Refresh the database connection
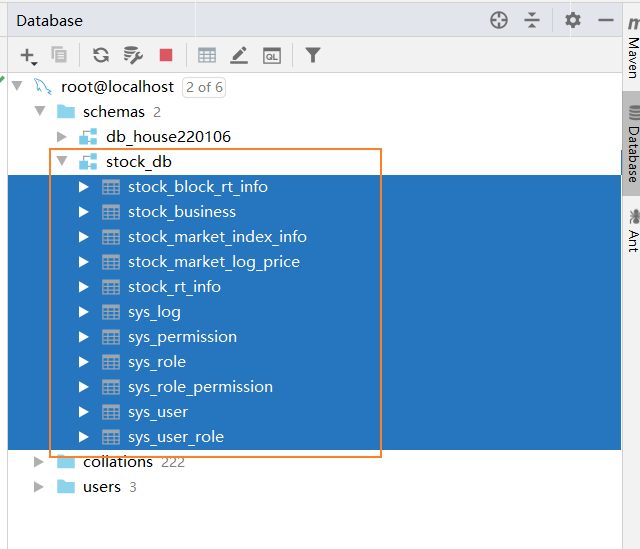This screenshot has width=640, height=549. (x=101, y=55)
